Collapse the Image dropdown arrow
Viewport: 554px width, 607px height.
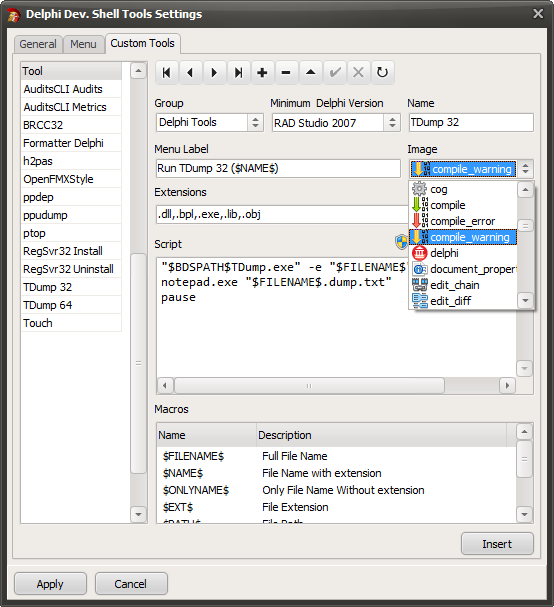point(525,169)
